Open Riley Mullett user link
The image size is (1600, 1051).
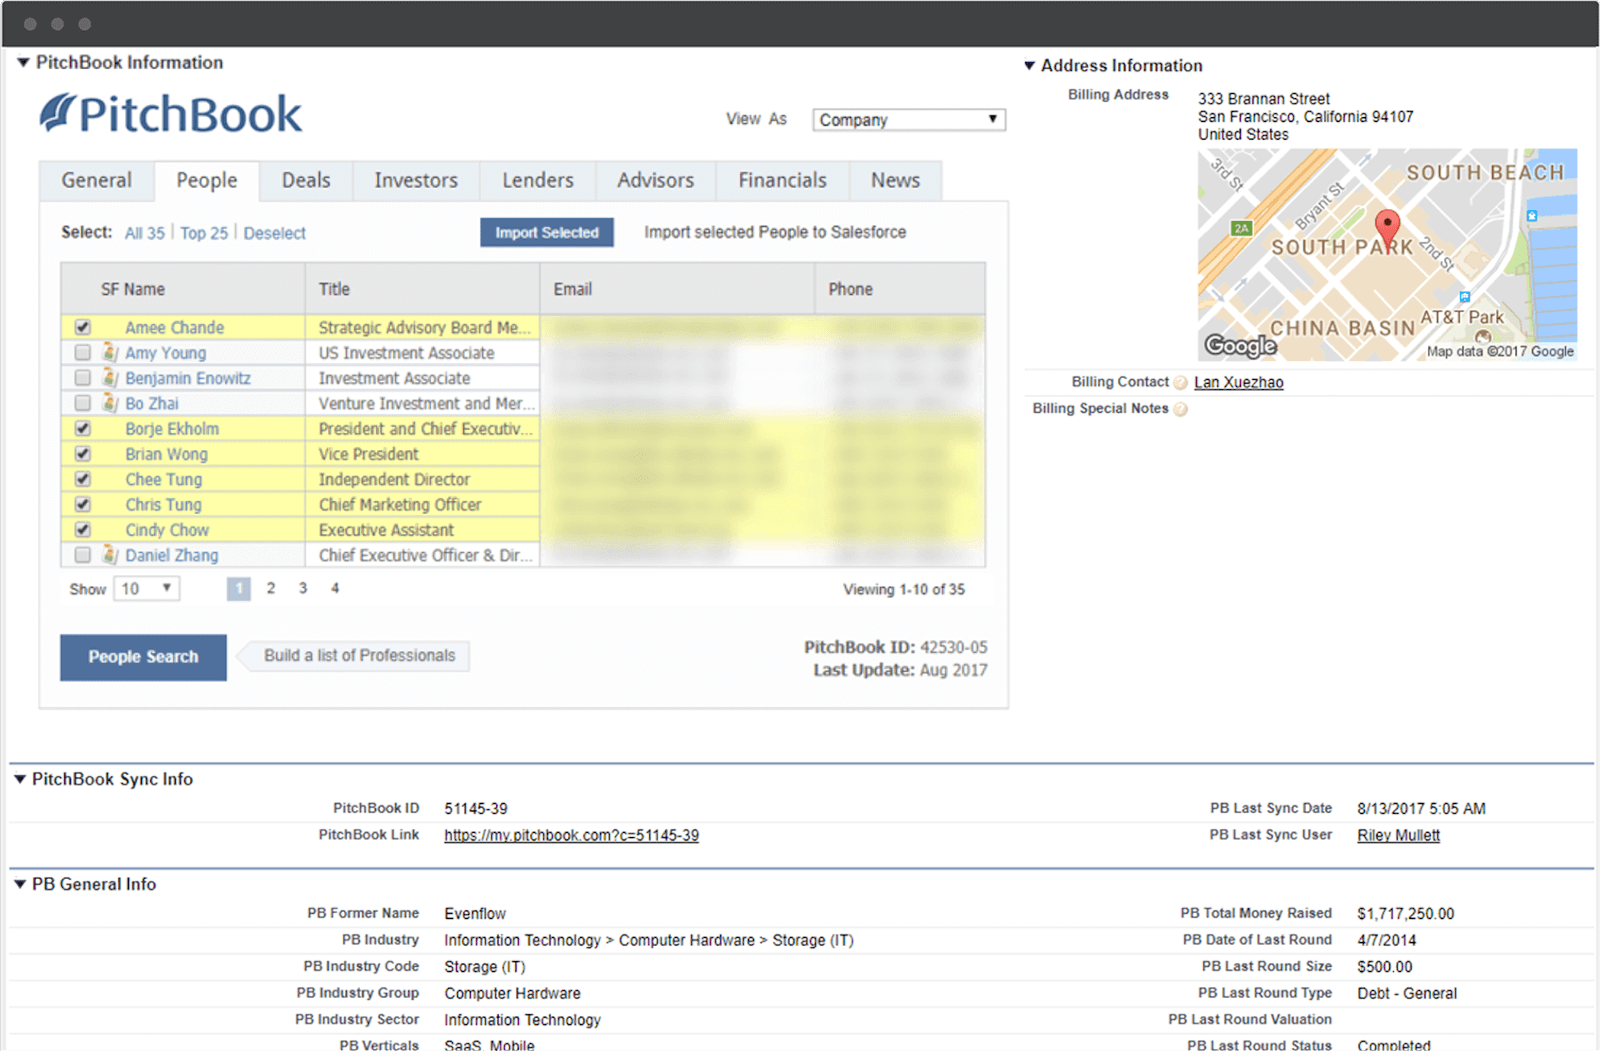click(x=1398, y=835)
